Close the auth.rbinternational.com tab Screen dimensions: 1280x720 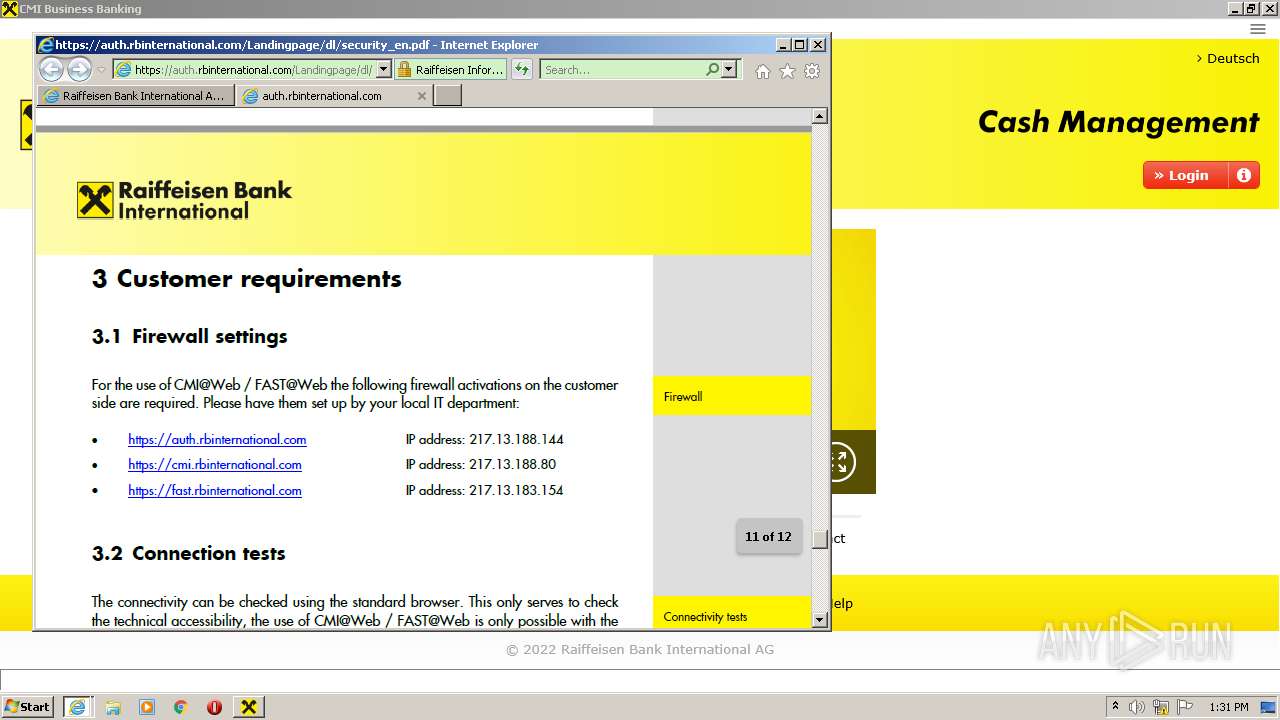(422, 96)
